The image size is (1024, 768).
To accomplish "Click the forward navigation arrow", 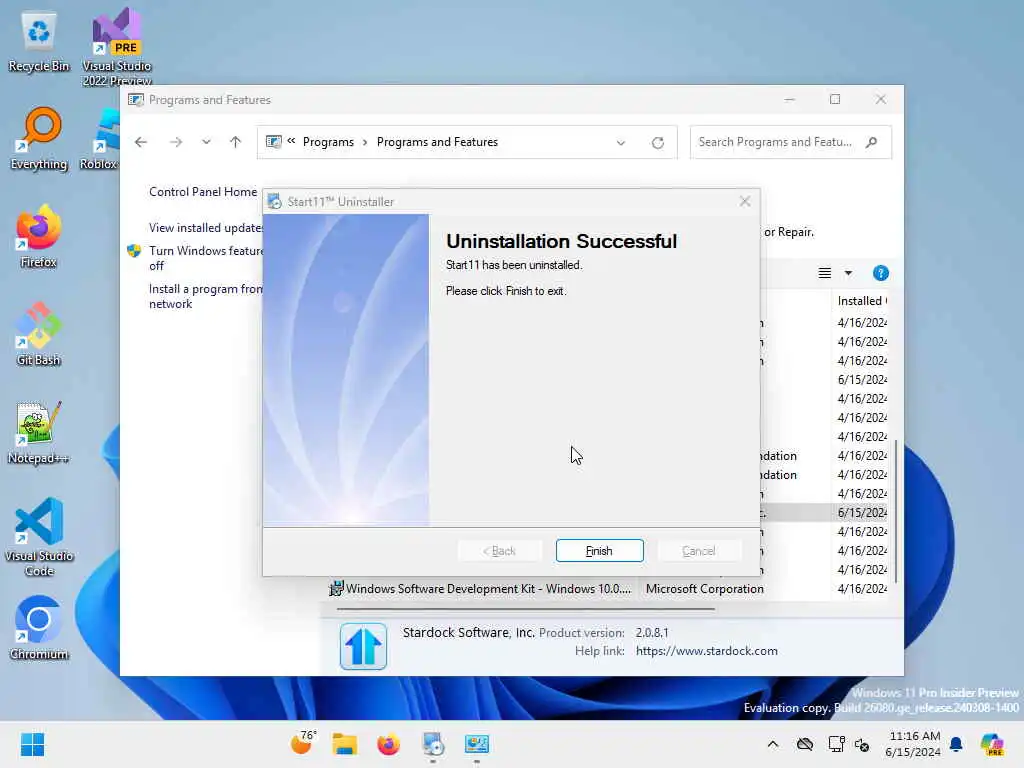I will 176,142.
